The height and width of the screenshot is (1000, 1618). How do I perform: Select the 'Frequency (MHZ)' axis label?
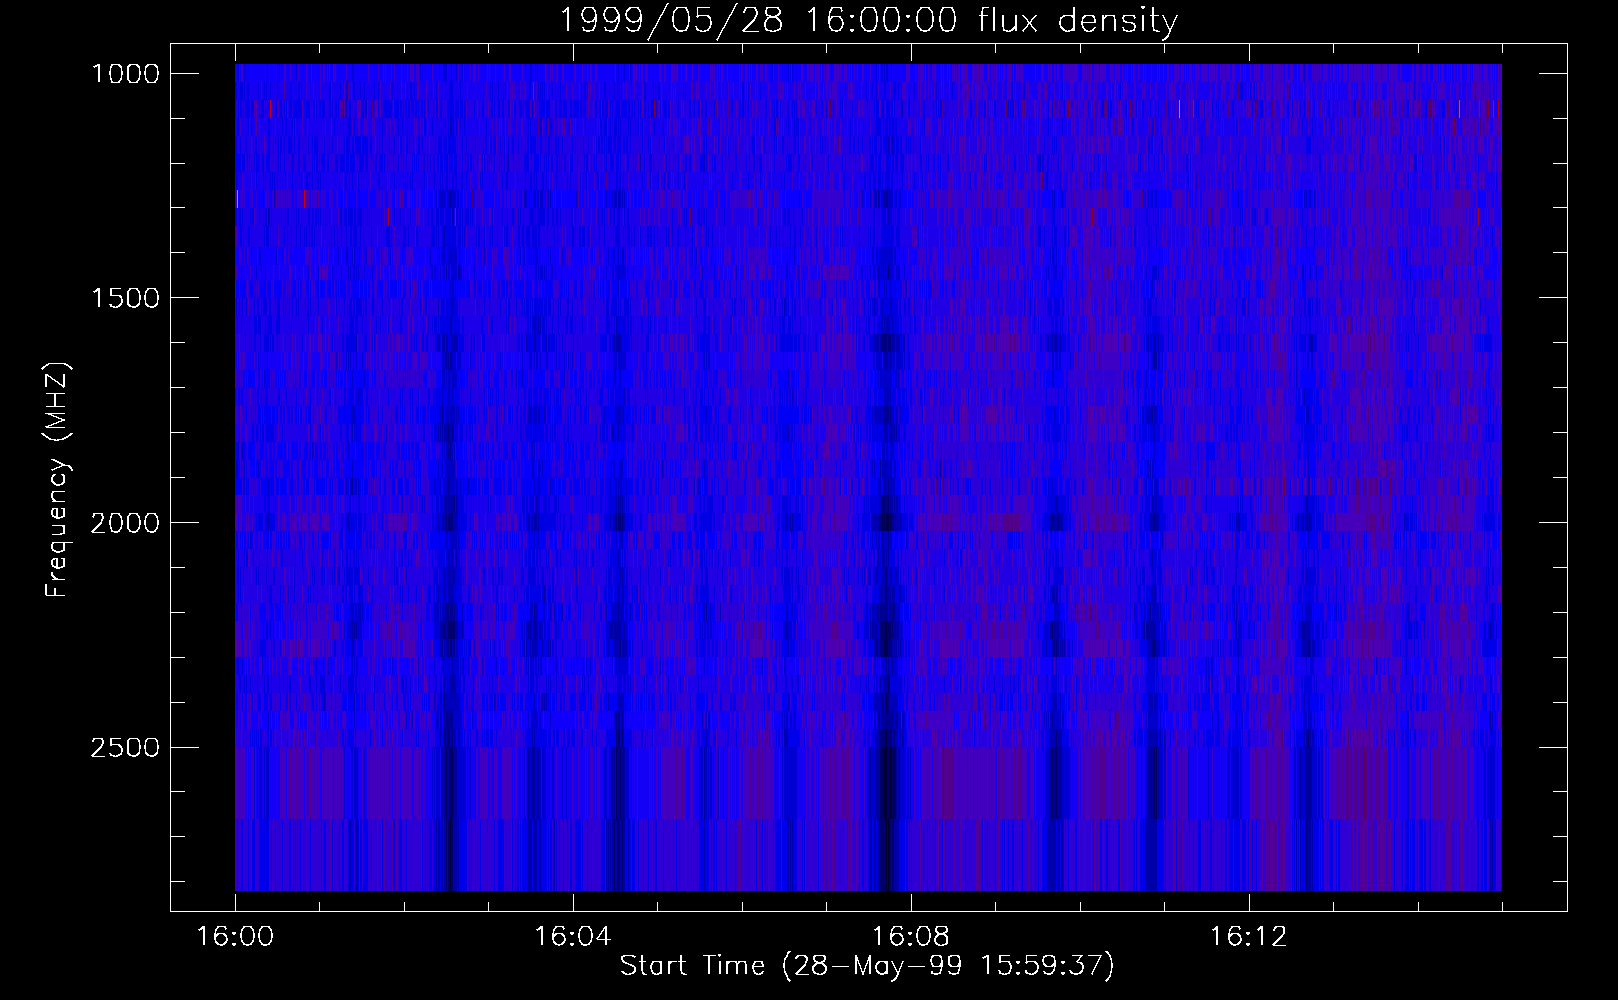(57, 479)
